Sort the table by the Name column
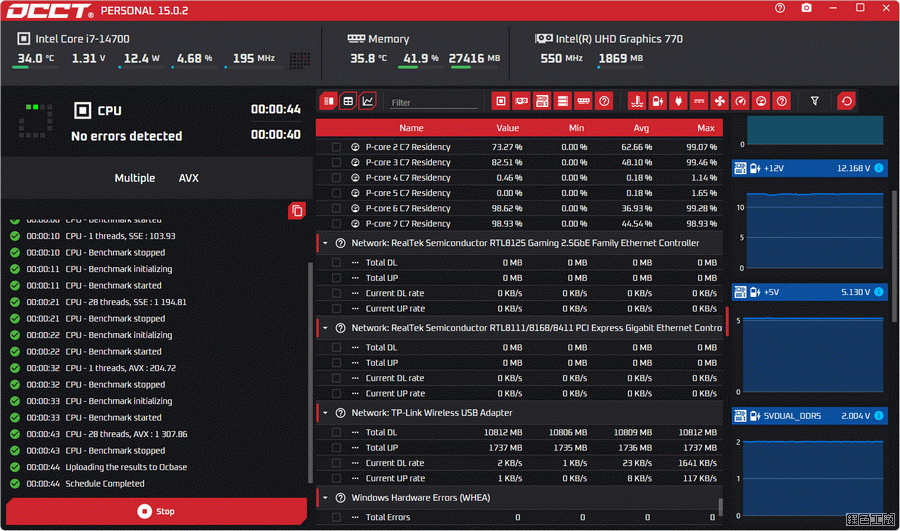 pyautogui.click(x=411, y=128)
